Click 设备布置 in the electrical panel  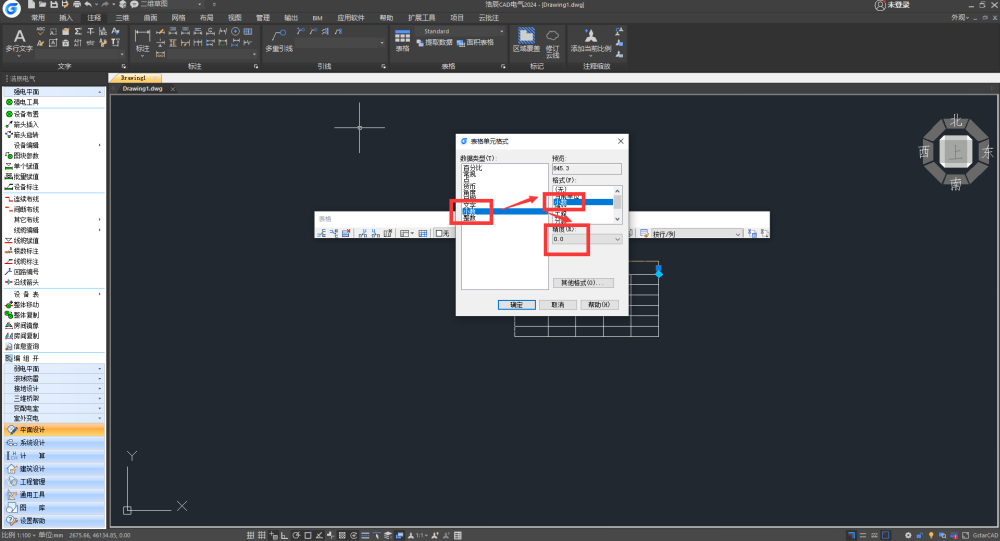[26, 114]
